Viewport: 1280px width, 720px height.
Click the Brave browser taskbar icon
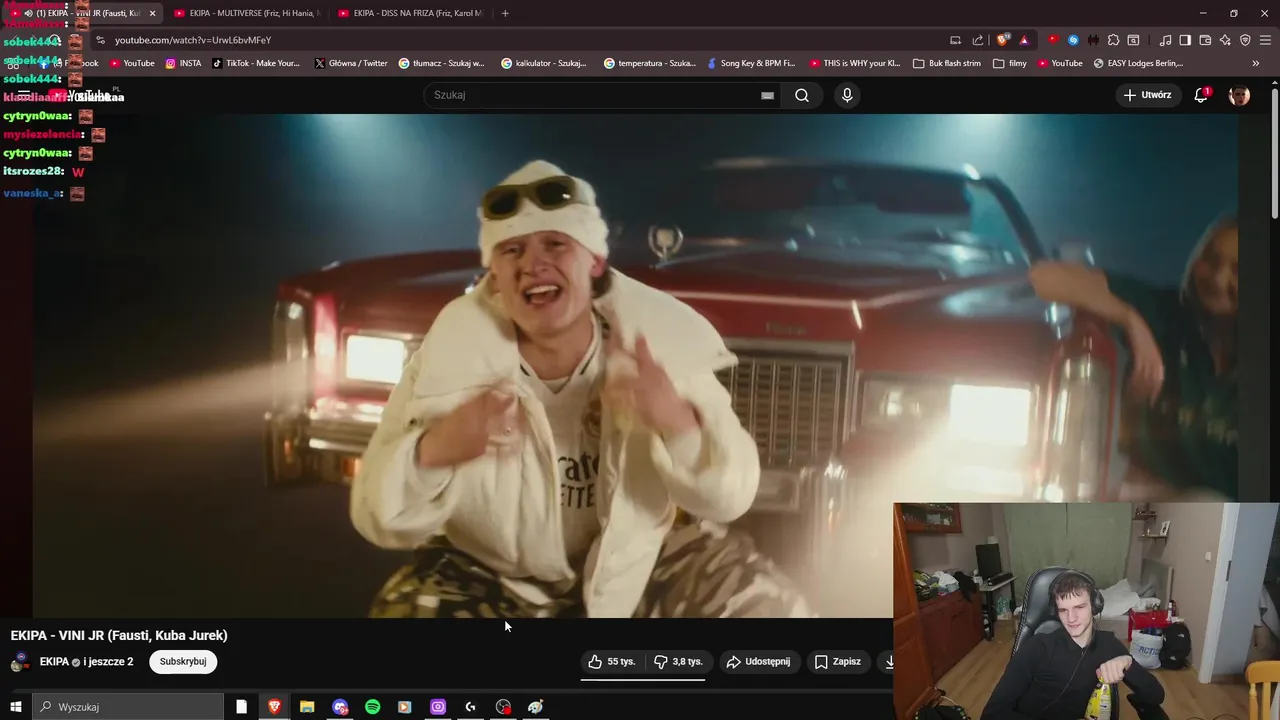(274, 707)
